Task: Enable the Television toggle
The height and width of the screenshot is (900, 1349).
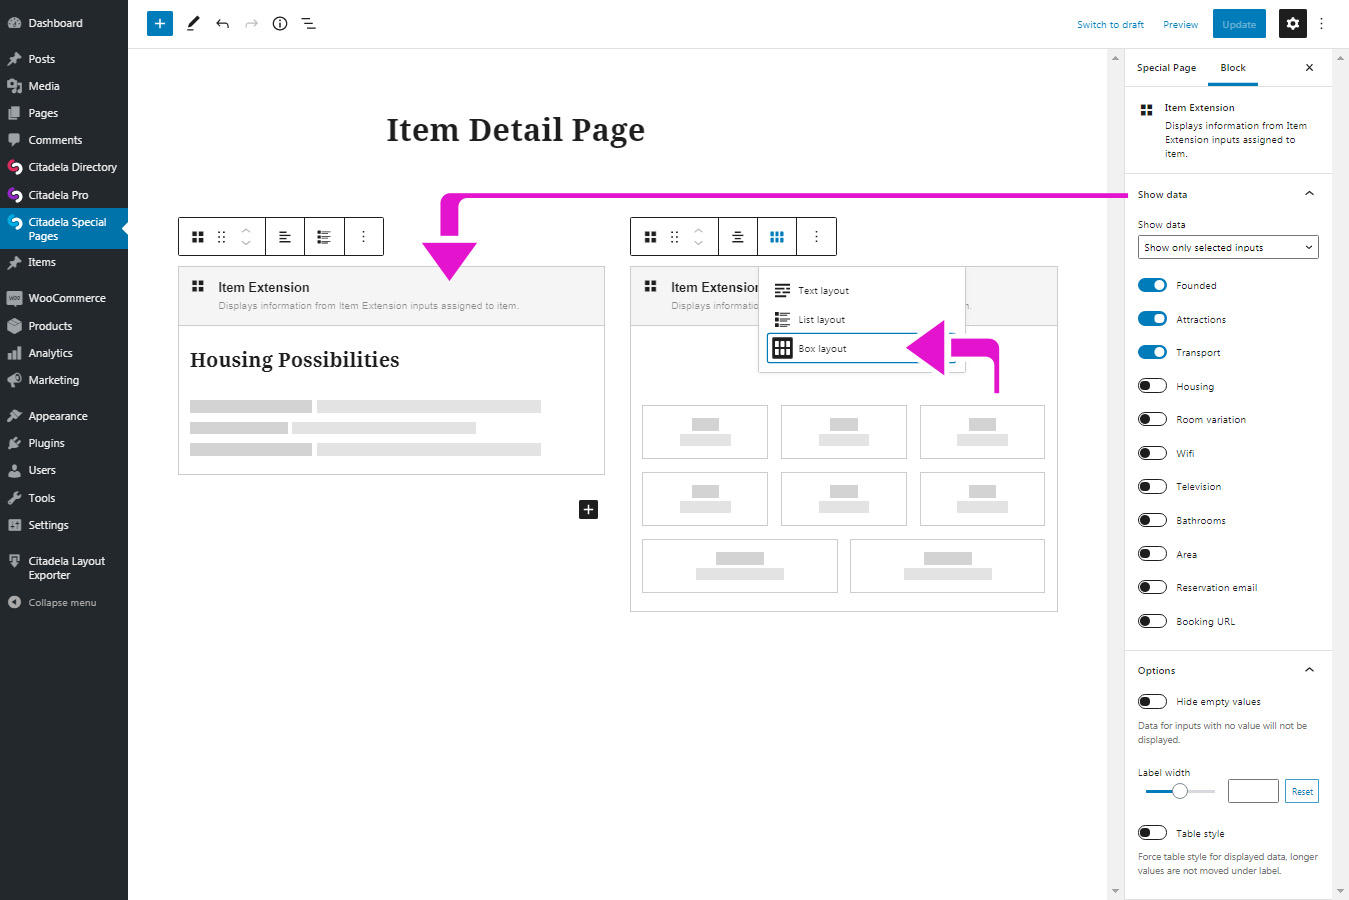Action: (x=1152, y=486)
